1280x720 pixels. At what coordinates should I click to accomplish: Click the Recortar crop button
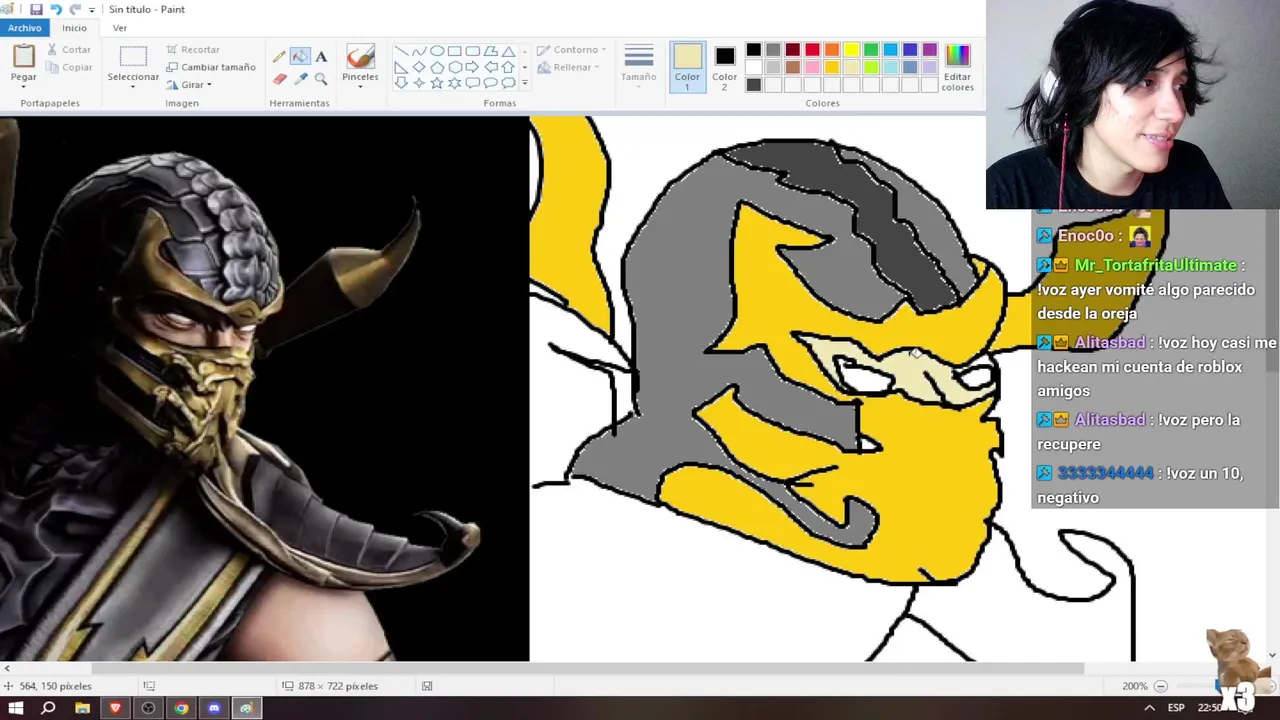193,49
